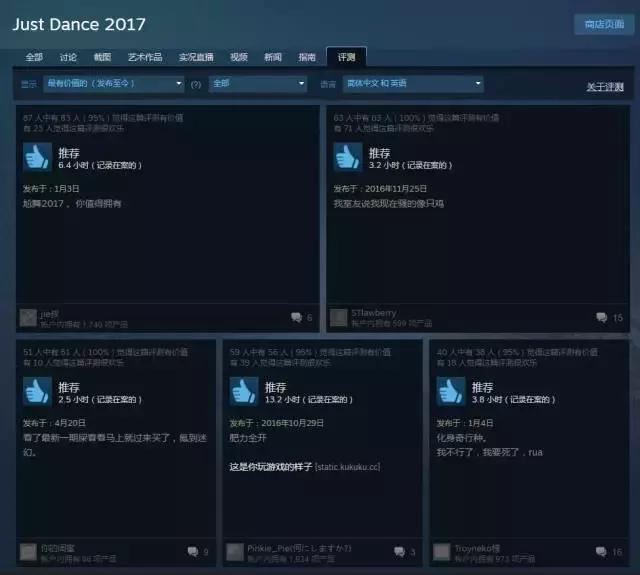The image size is (640, 575).
Task: Click the avatar of the 4月20日 reviewer
Action: (x=28, y=552)
